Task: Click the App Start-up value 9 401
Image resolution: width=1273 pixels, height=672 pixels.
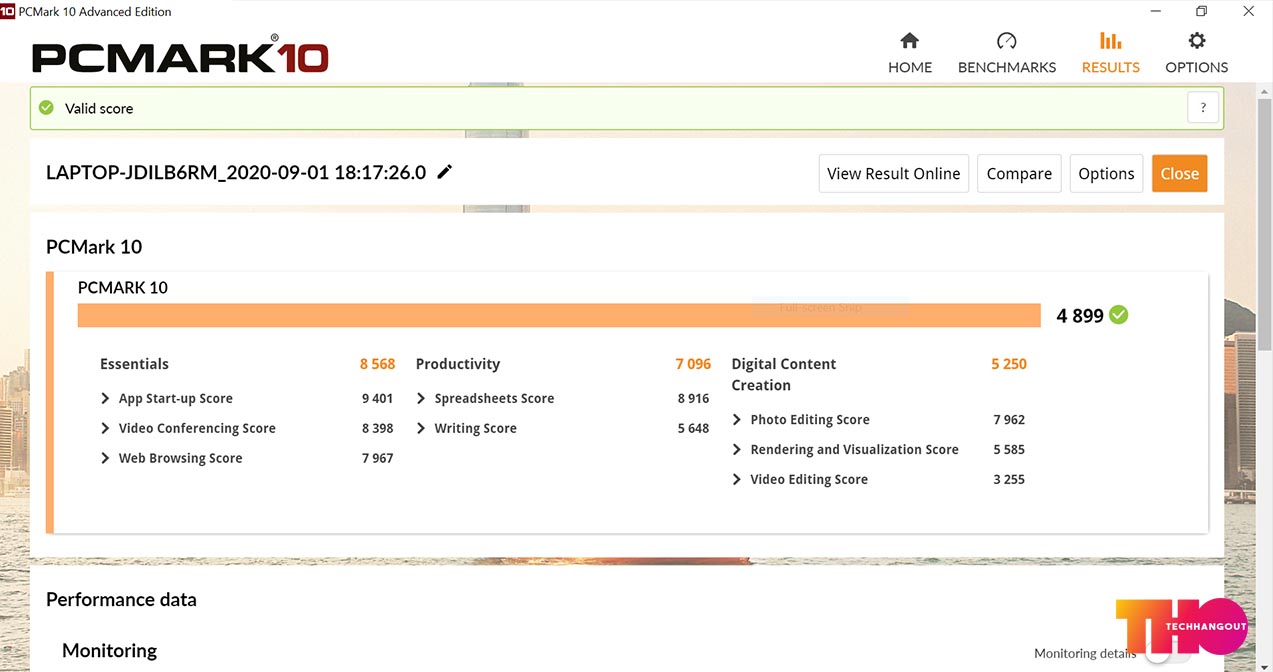Action: pyautogui.click(x=377, y=398)
